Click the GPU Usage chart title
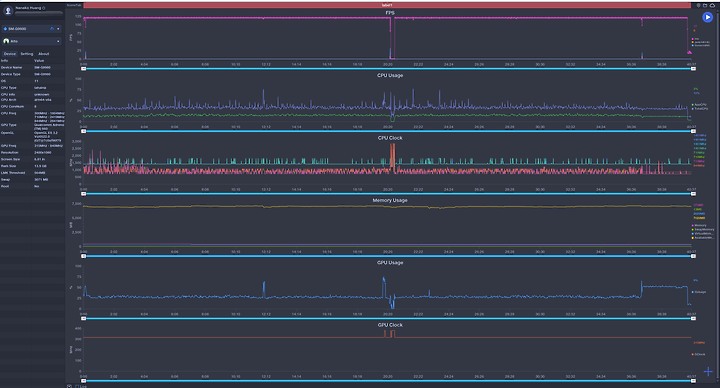Screen dimensions: 720x388 click(390, 263)
